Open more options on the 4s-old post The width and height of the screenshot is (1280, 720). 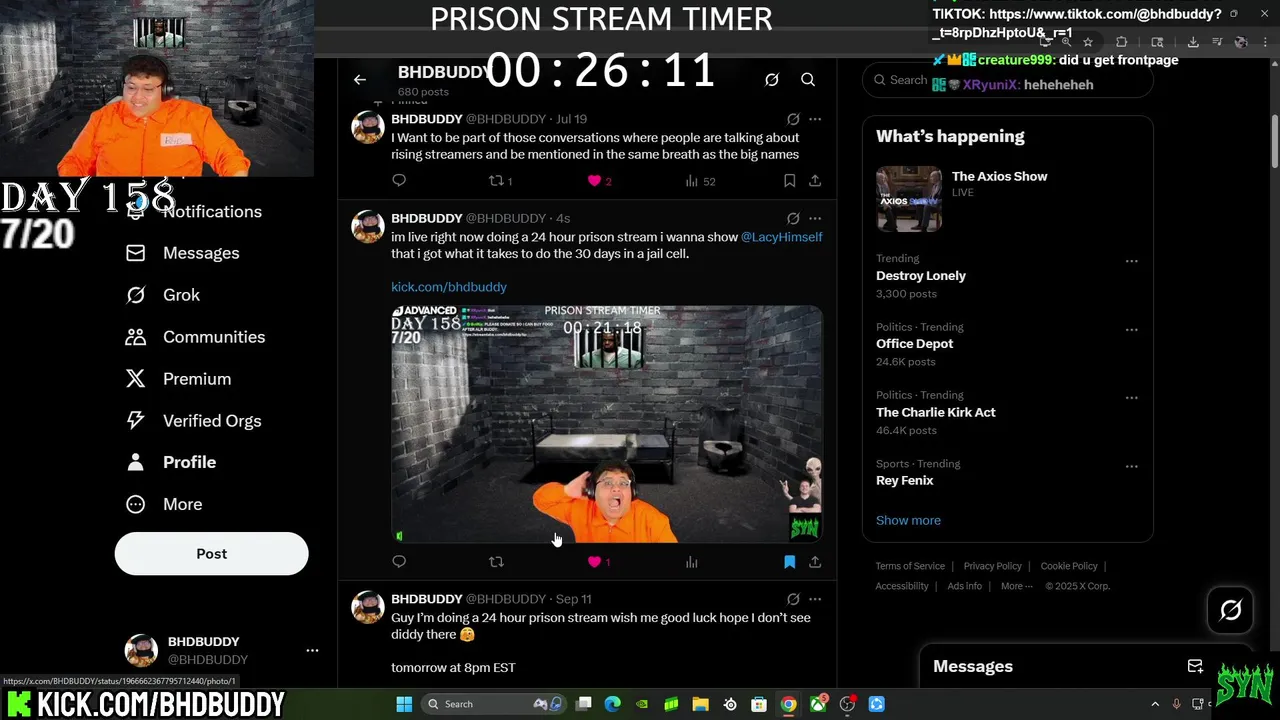[x=815, y=218]
